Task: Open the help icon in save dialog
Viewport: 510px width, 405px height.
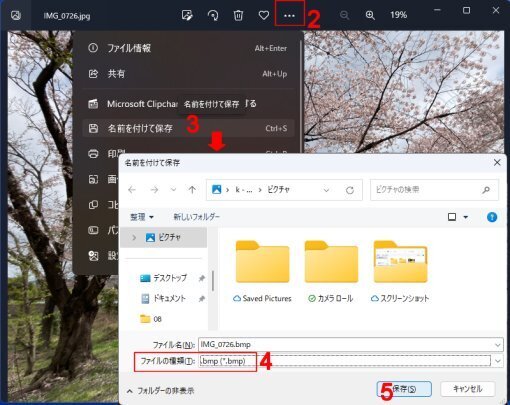Action: point(492,217)
